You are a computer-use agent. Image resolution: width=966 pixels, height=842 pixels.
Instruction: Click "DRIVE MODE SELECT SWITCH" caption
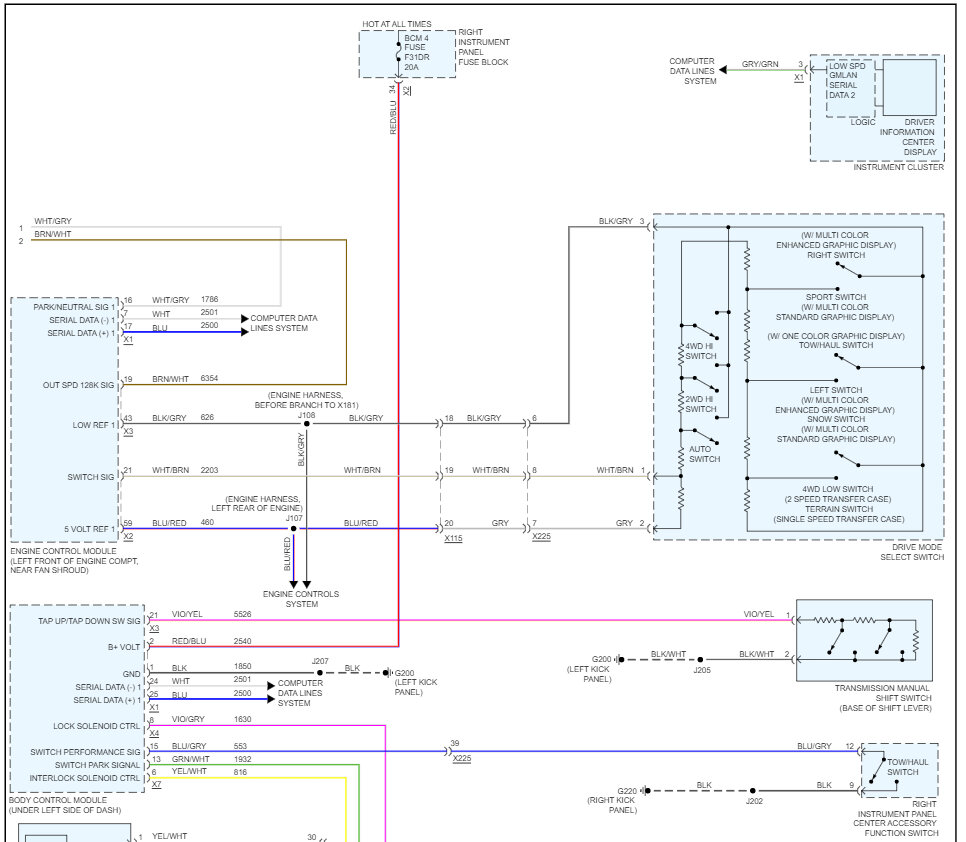[x=912, y=552]
